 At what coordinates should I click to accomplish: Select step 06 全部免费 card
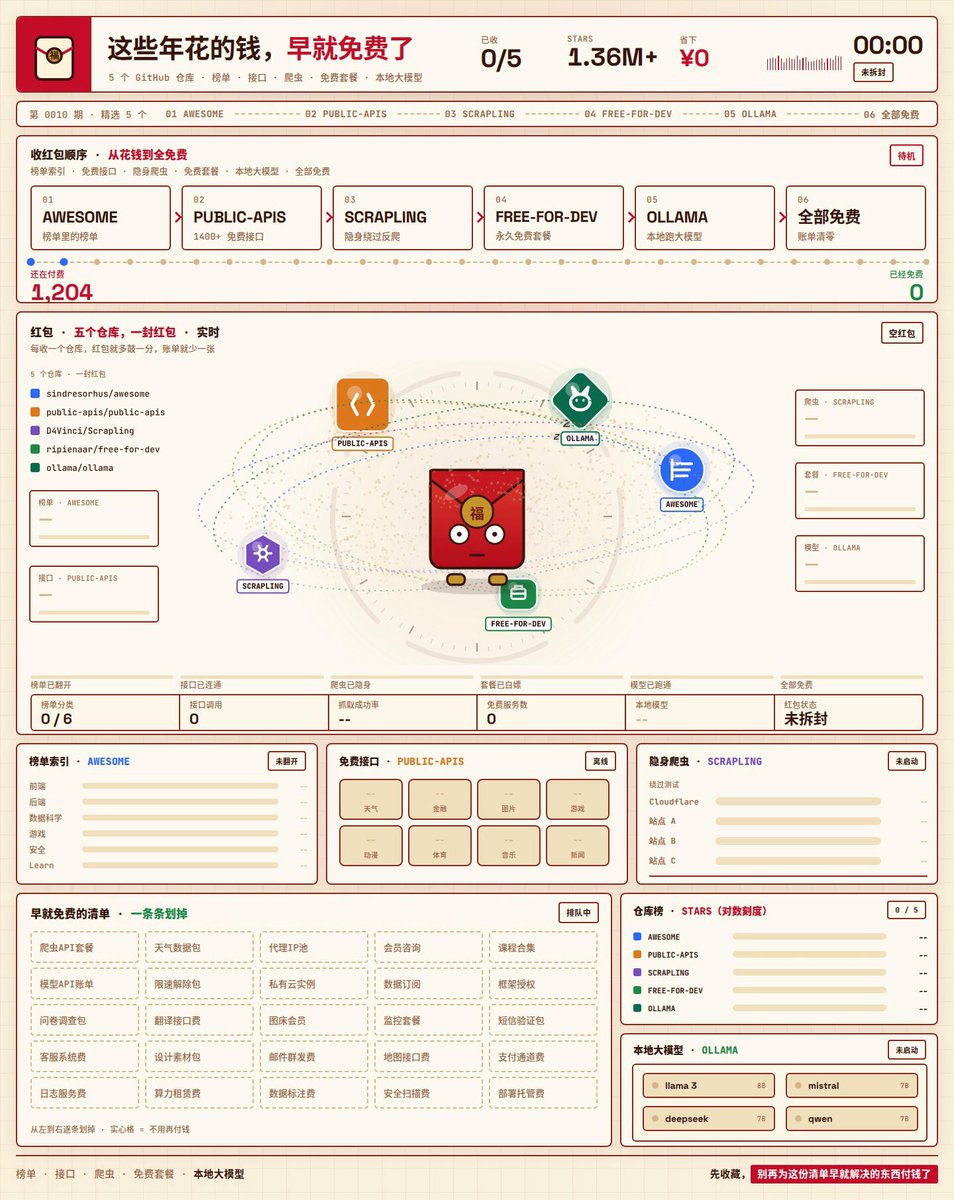pyautogui.click(x=856, y=218)
